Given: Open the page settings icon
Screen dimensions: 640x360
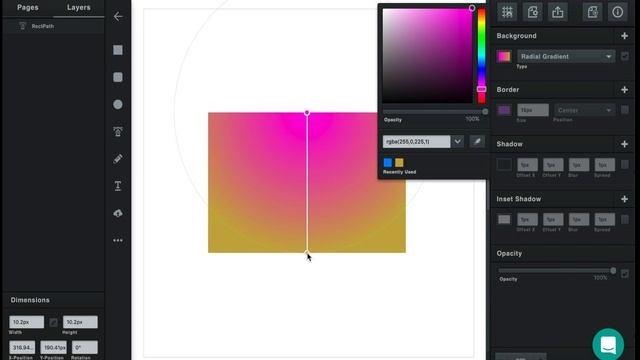Looking at the screenshot, I should [x=532, y=12].
